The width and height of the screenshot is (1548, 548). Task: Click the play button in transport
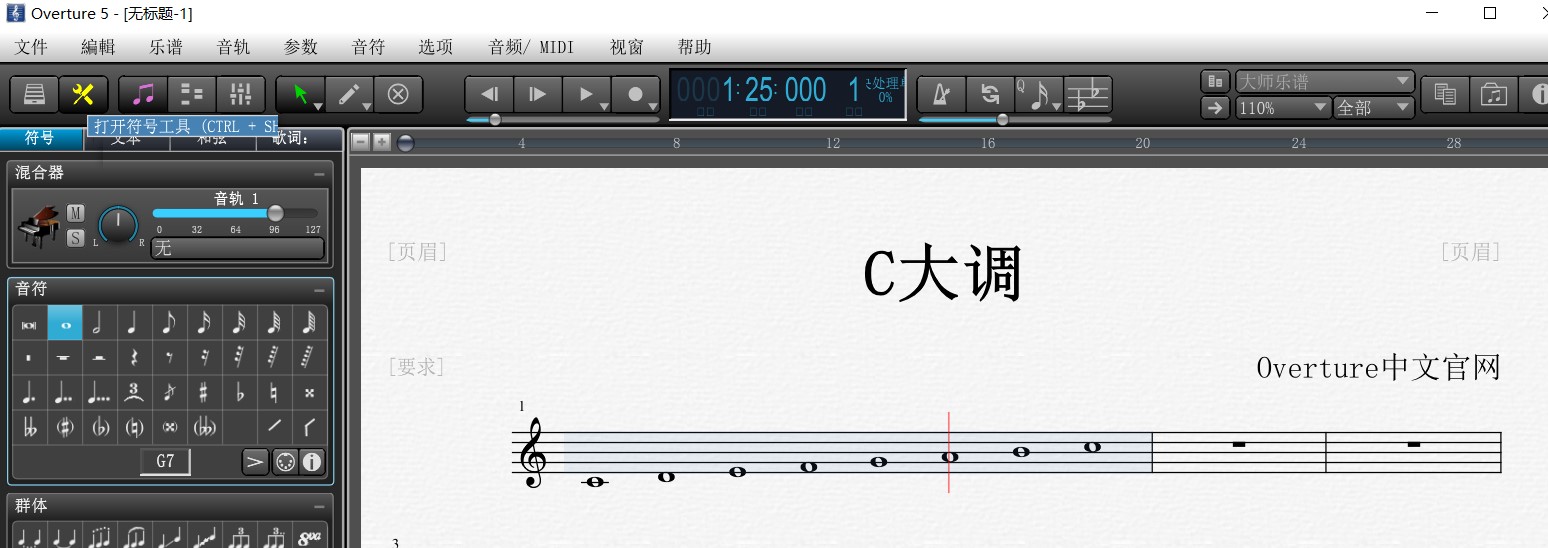tap(586, 94)
